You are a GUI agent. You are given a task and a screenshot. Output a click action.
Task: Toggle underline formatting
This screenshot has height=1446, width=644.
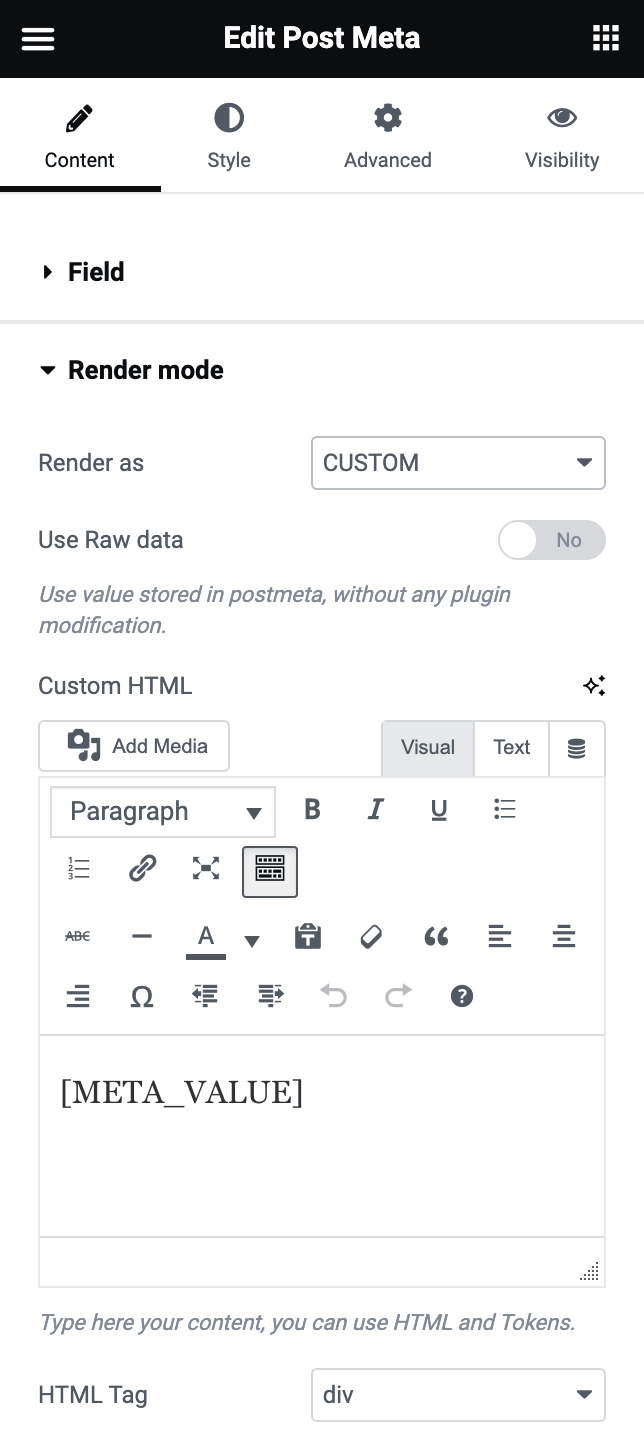(439, 810)
